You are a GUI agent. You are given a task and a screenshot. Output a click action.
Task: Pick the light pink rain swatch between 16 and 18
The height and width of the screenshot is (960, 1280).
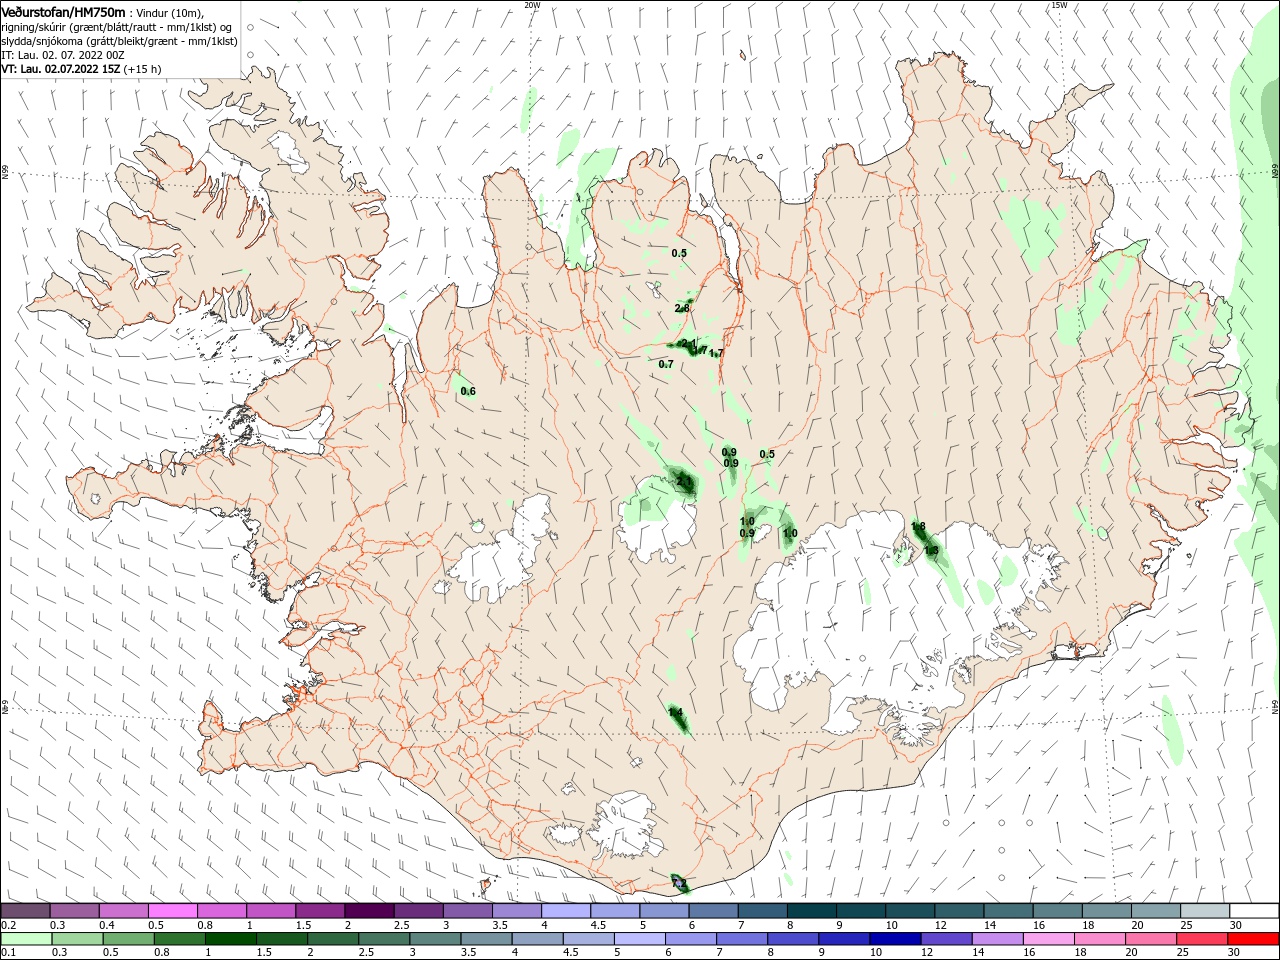1050,939
